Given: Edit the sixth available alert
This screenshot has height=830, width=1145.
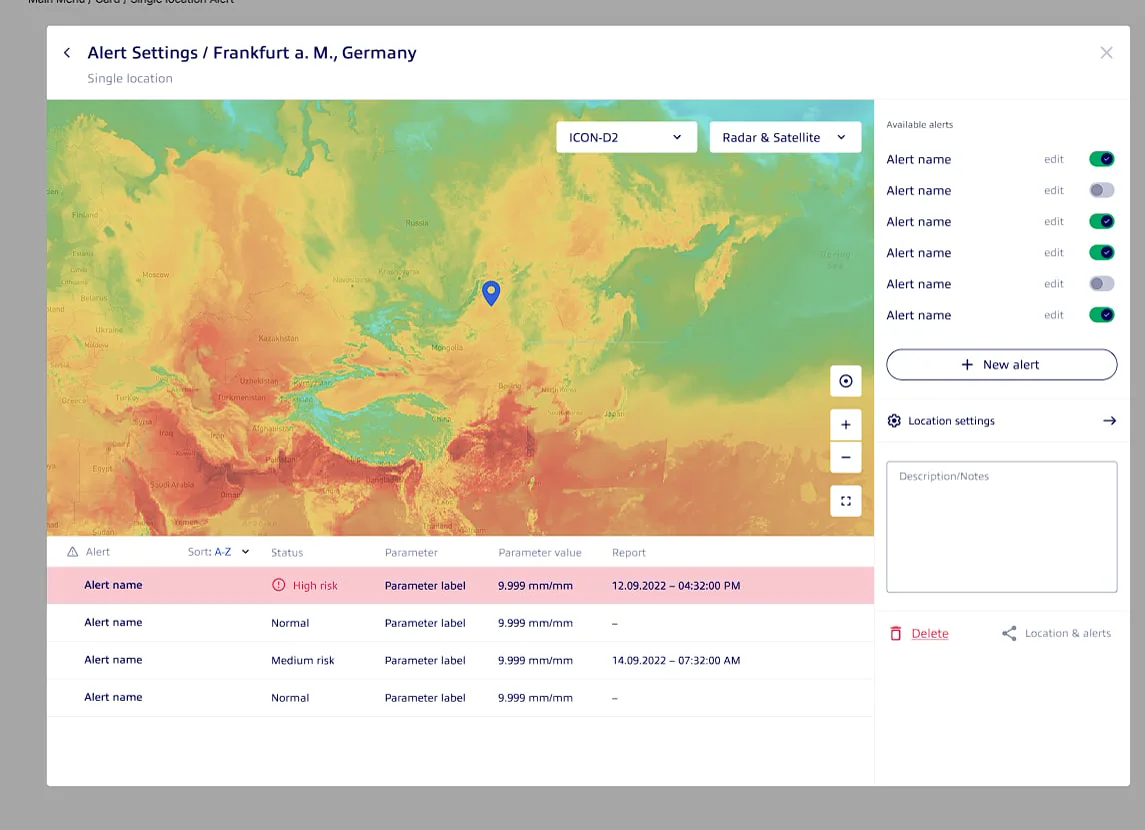Looking at the screenshot, I should click(x=1054, y=315).
